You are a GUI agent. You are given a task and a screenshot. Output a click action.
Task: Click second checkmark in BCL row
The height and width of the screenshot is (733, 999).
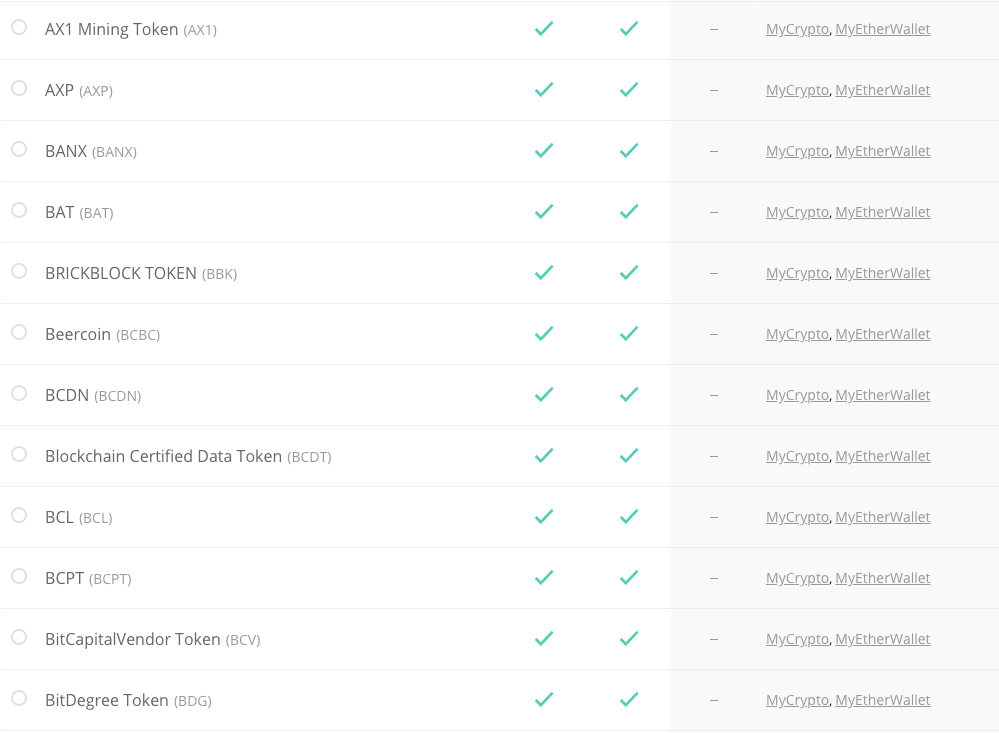(x=629, y=516)
